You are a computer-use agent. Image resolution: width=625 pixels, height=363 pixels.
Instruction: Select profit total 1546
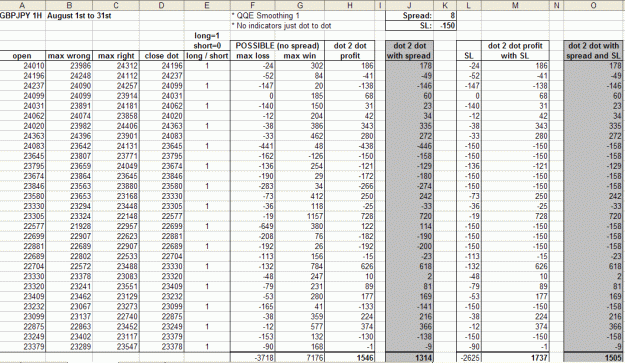coord(350,358)
